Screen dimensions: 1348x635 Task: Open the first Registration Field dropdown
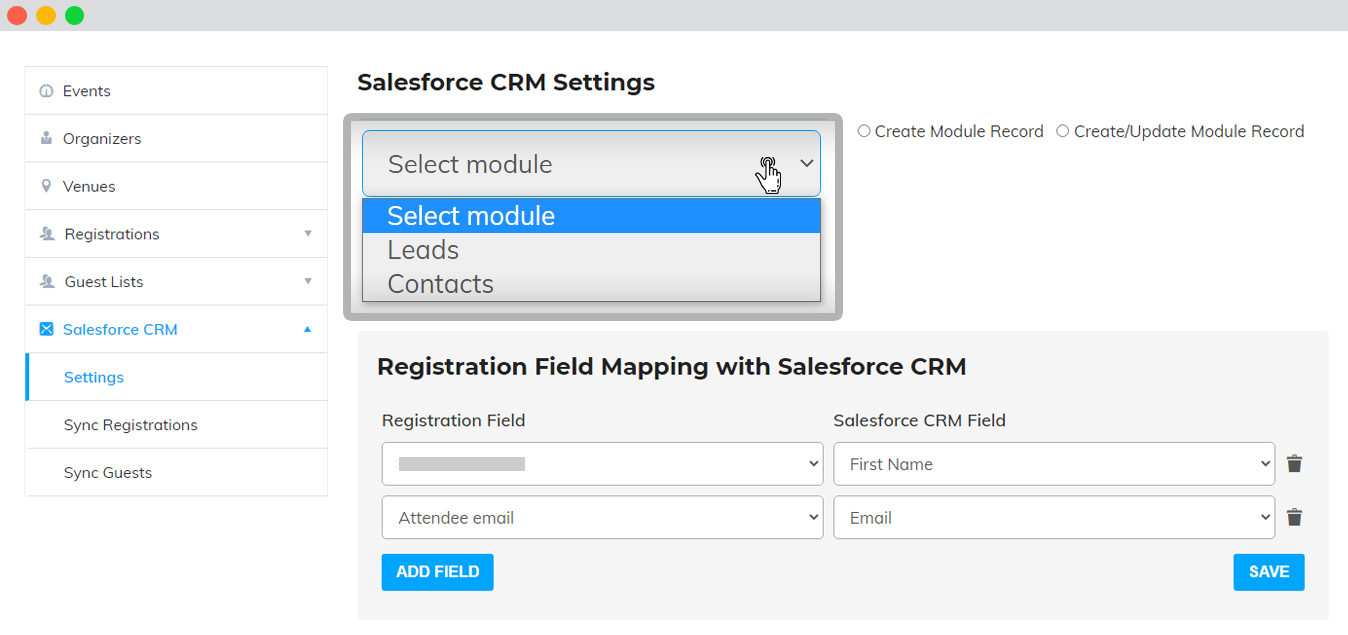coord(602,464)
